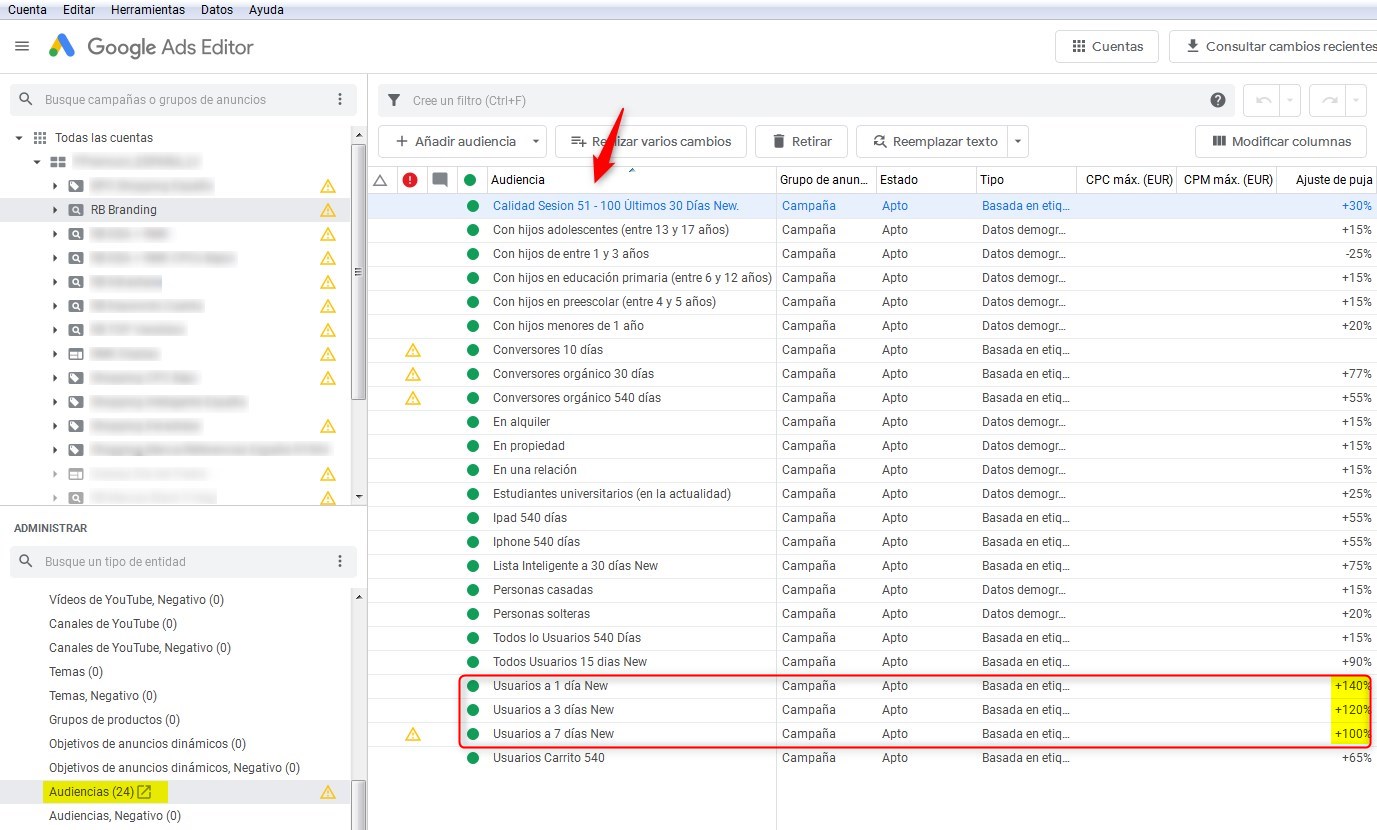Image resolution: width=1377 pixels, height=830 pixels.
Task: Click warning icon beside RB Branding campaign
Action: [327, 210]
